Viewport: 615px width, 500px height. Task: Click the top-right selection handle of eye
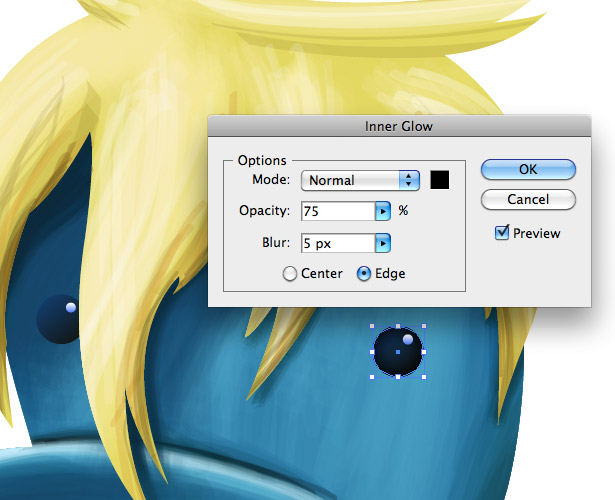click(x=424, y=326)
